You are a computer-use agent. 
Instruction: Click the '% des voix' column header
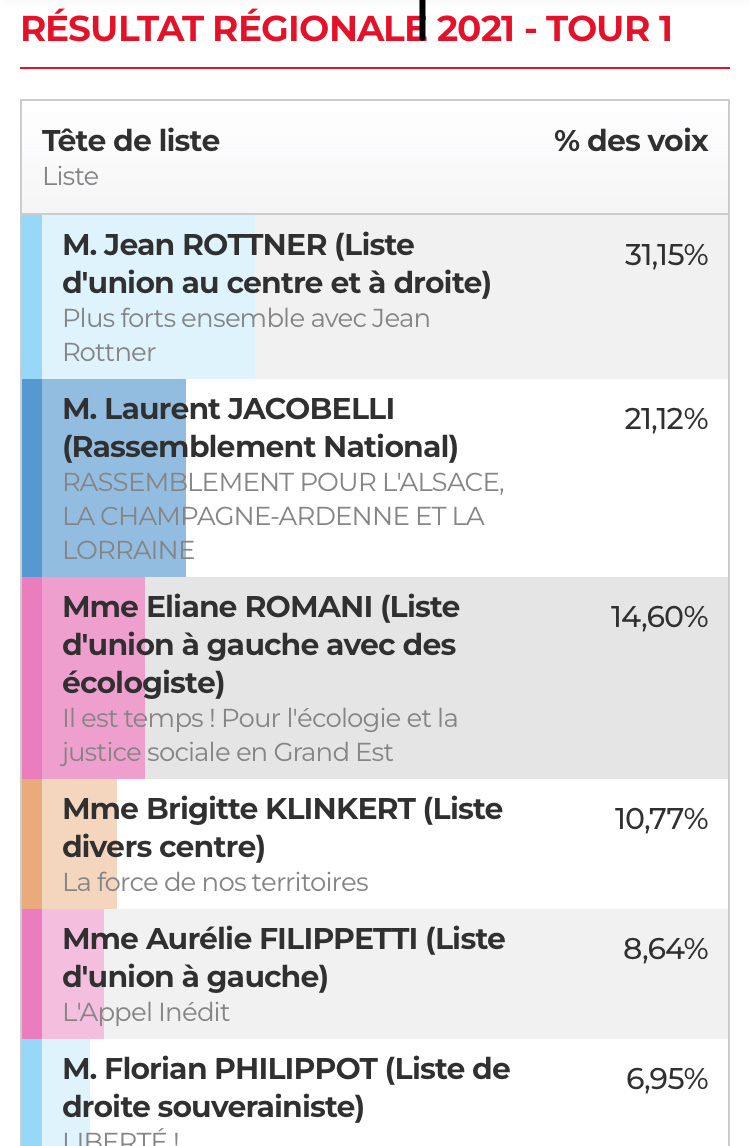tap(631, 141)
